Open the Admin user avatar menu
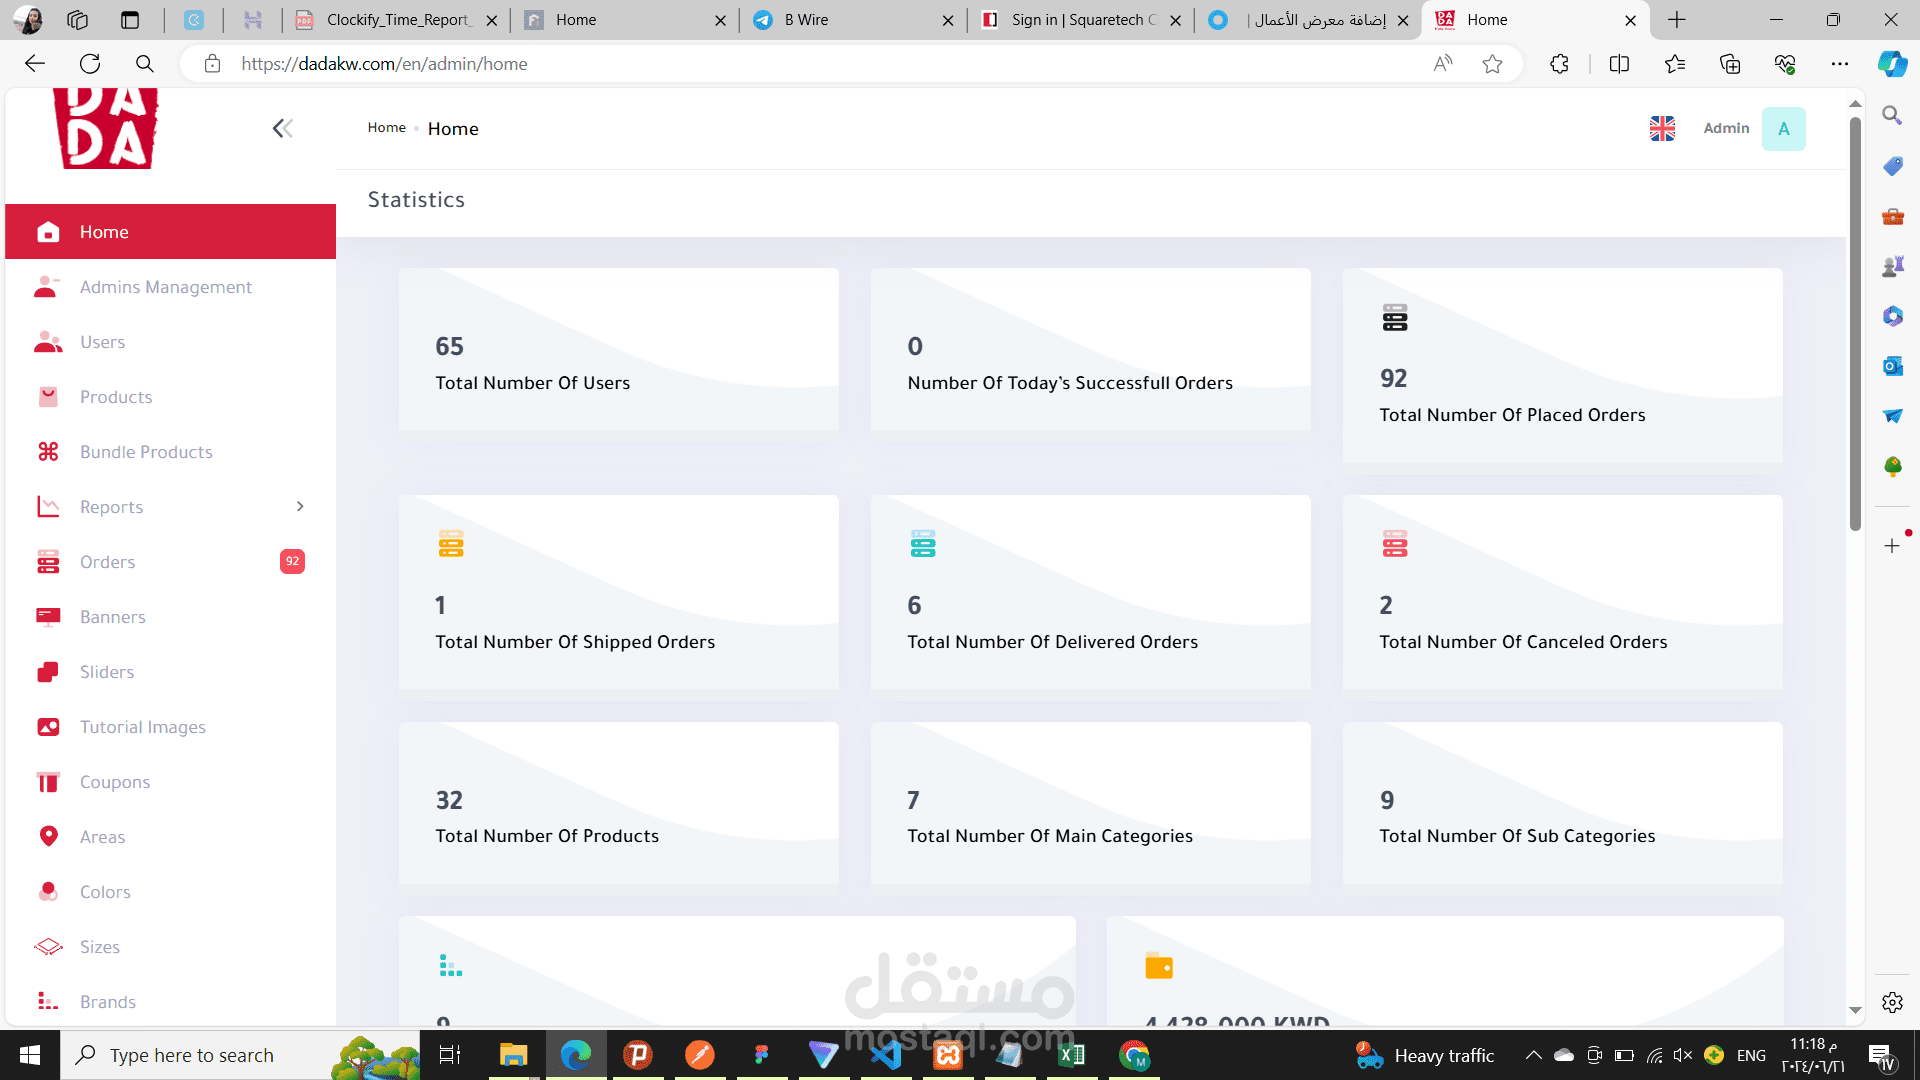This screenshot has height=1080, width=1920. (1783, 128)
